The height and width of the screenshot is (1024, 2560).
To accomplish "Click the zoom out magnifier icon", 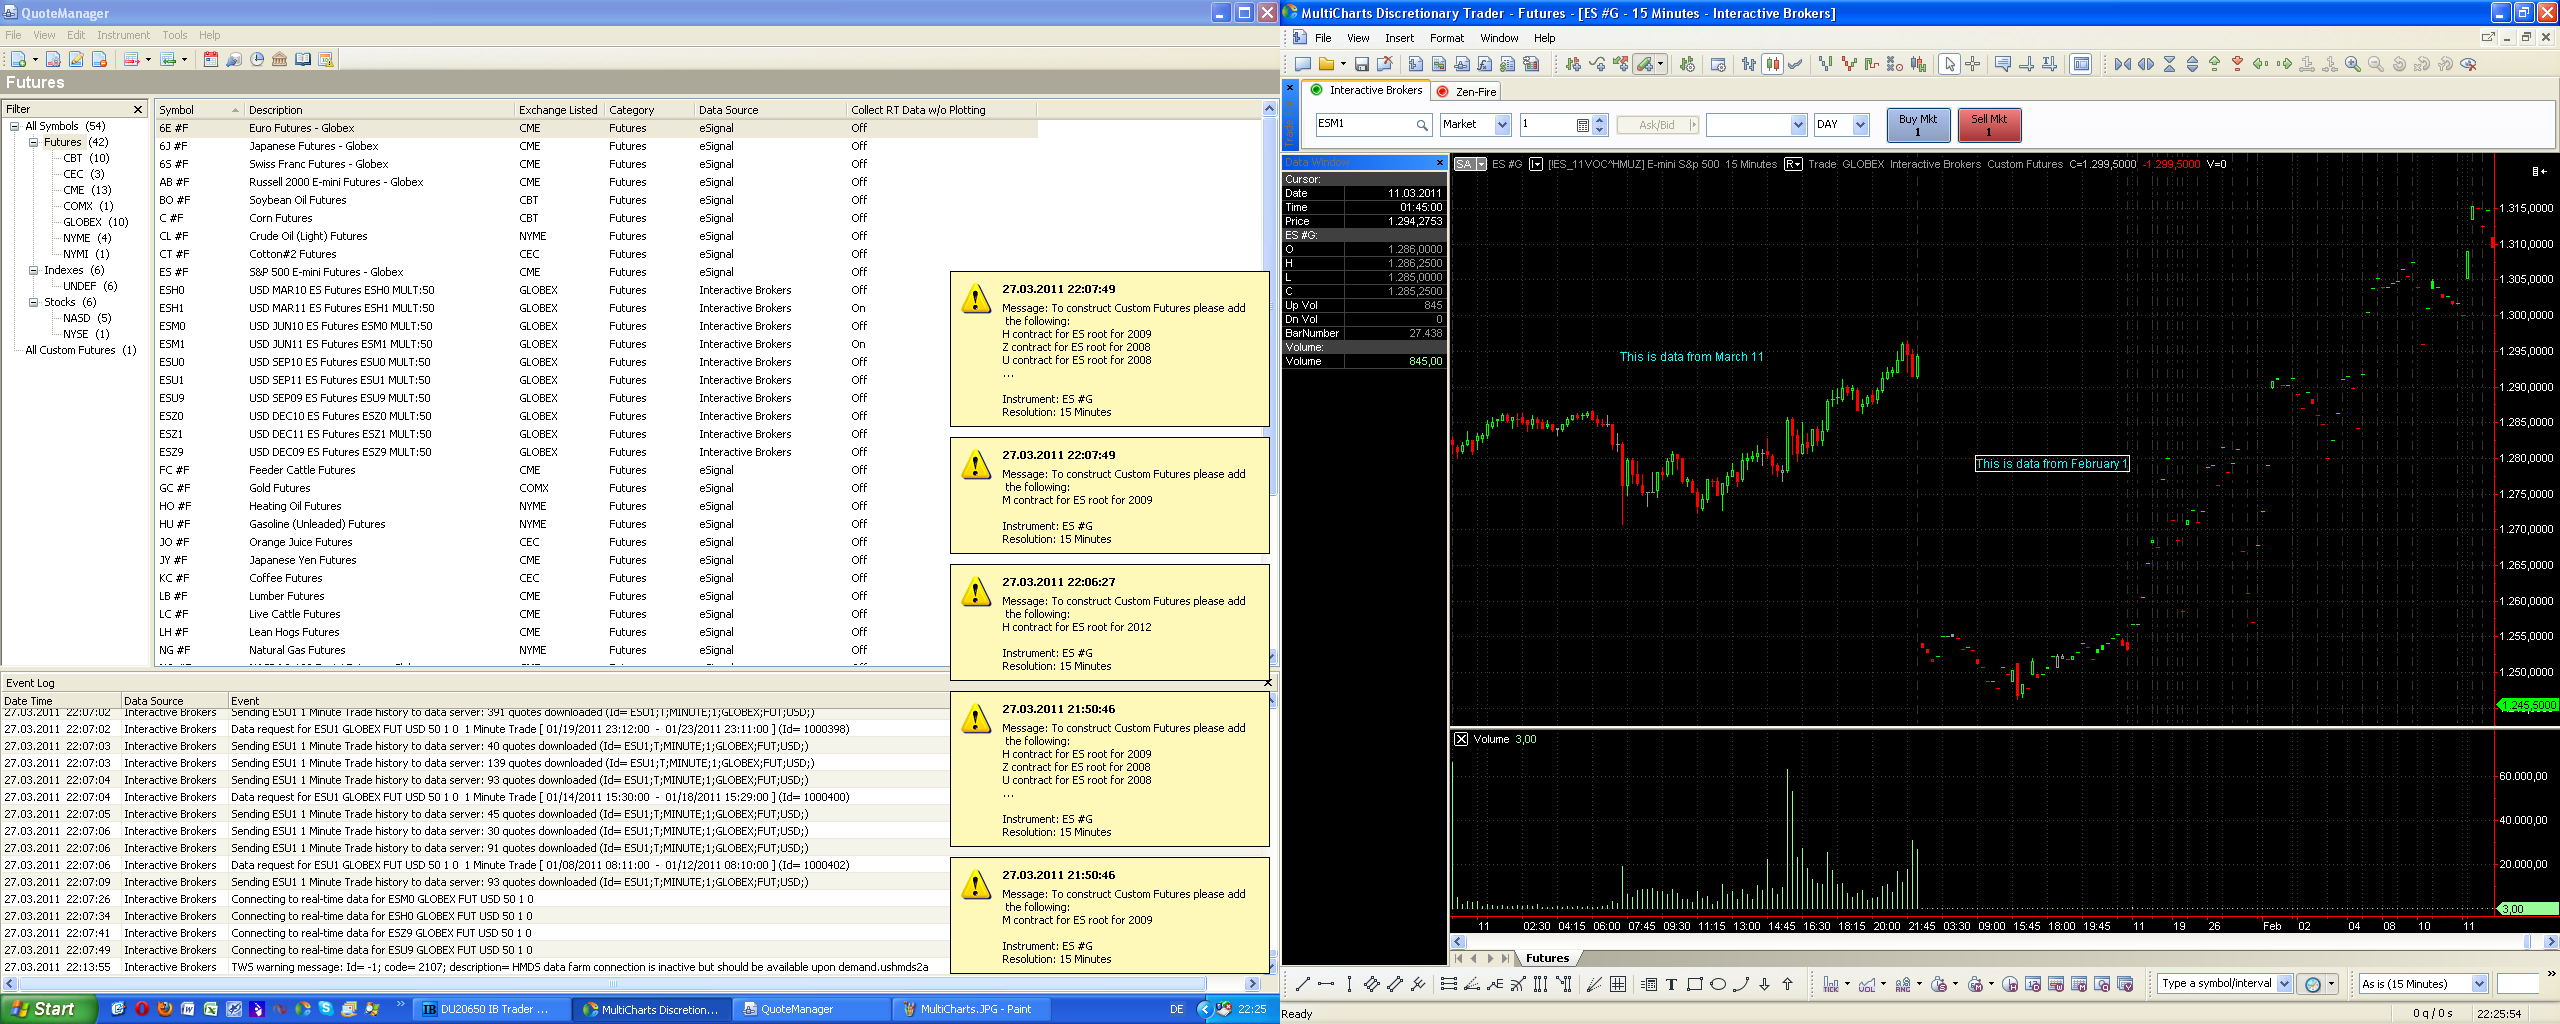I will tap(2376, 64).
